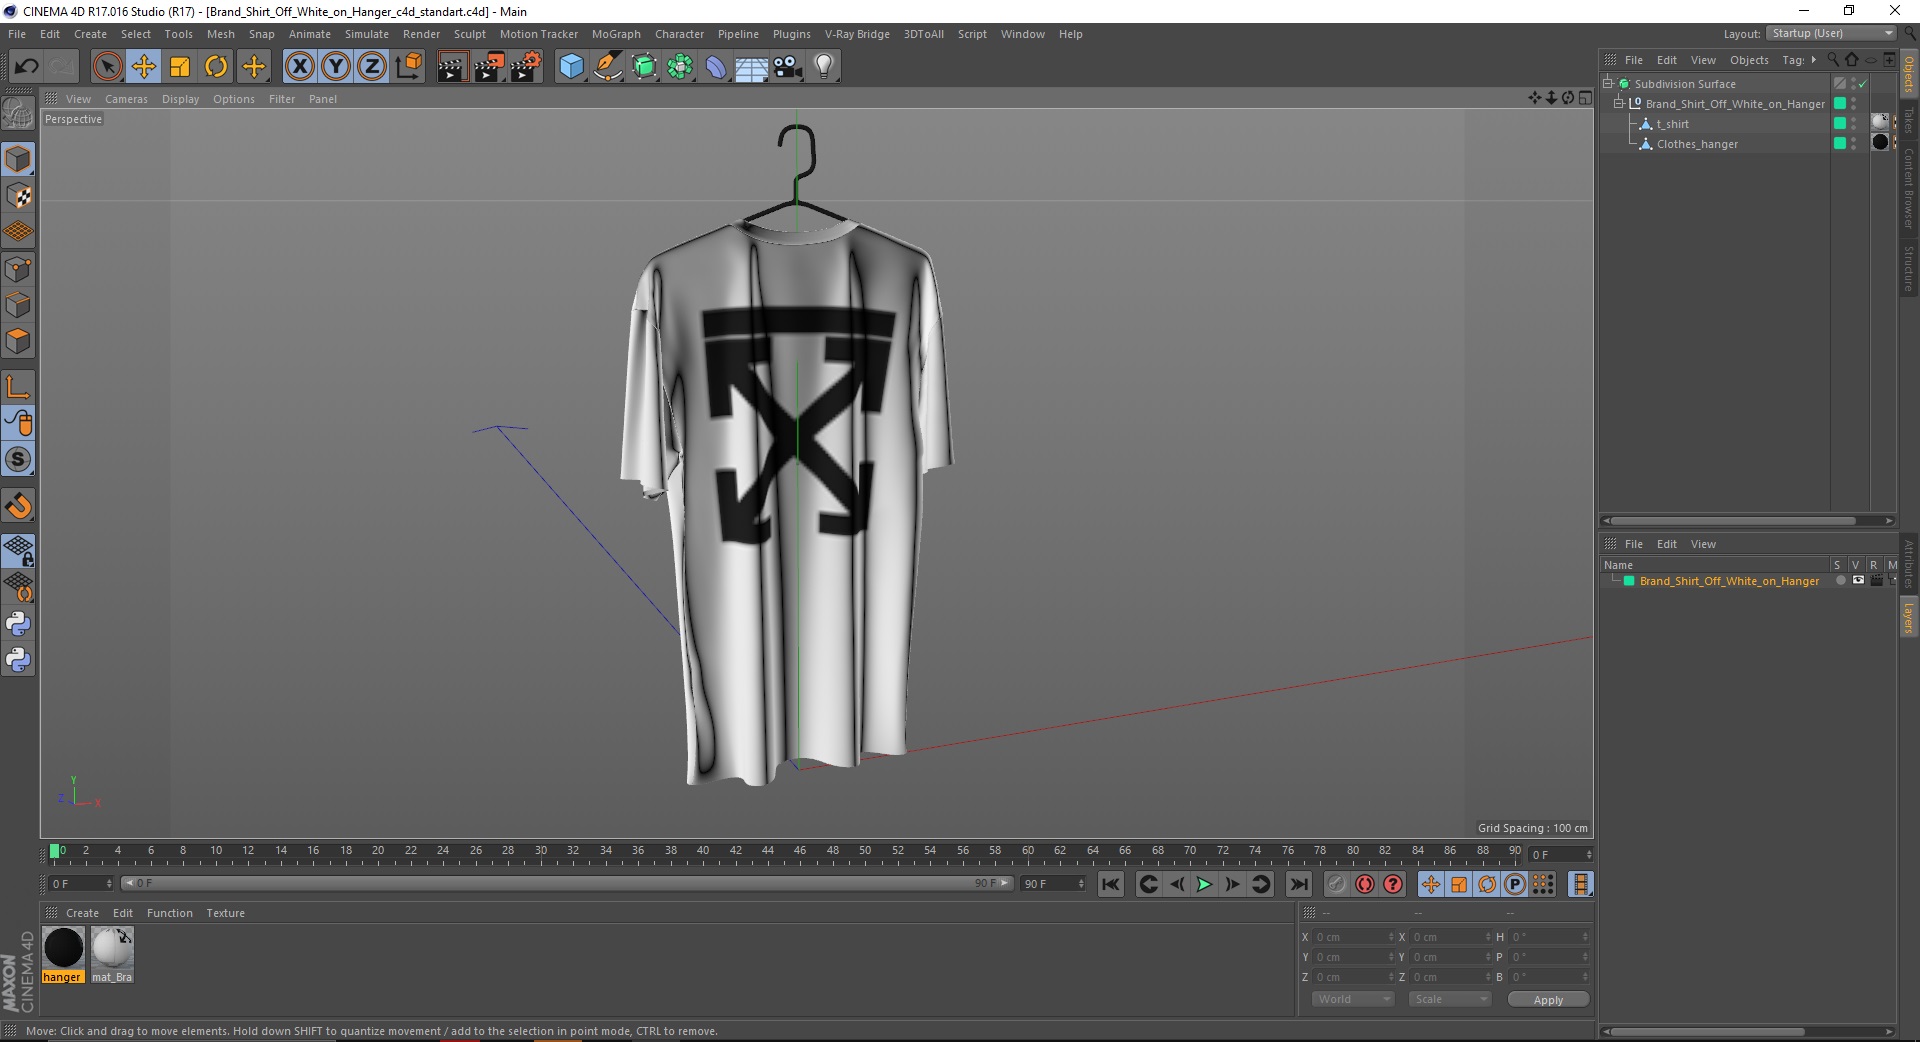Render the active view
Viewport: 1920px width, 1042px height.
(452, 67)
